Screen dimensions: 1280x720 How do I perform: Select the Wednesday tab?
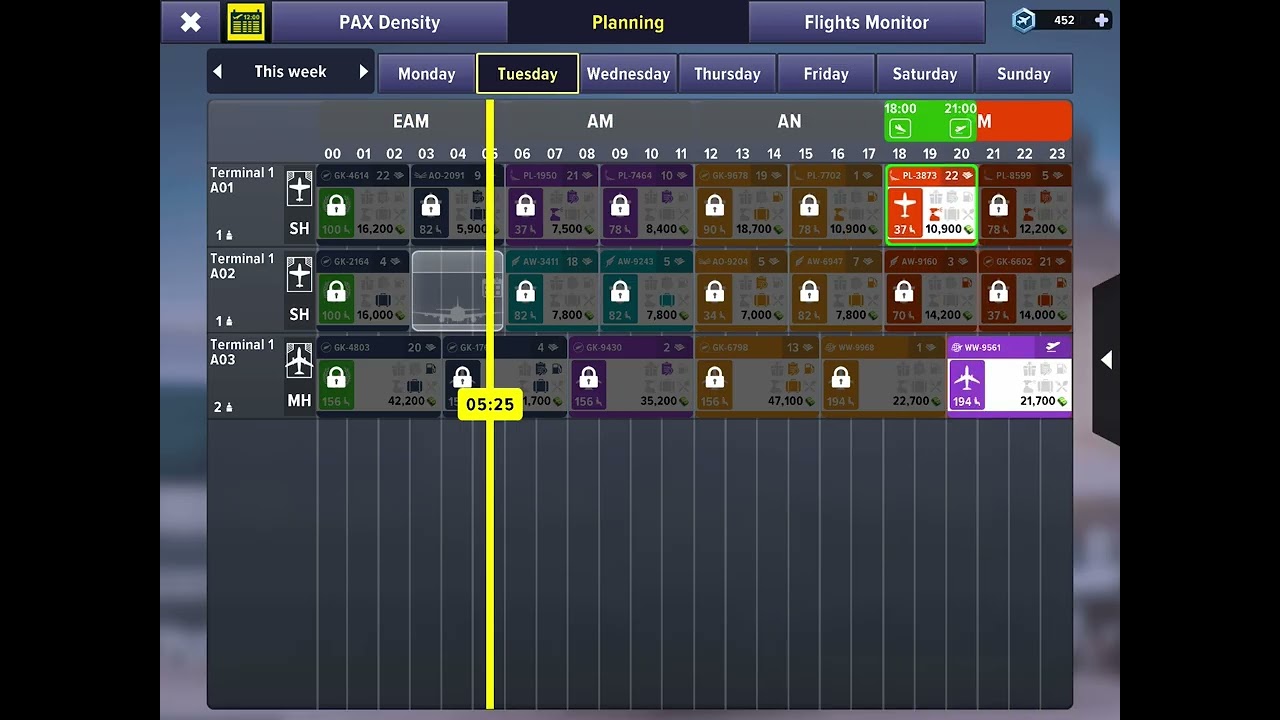click(628, 74)
